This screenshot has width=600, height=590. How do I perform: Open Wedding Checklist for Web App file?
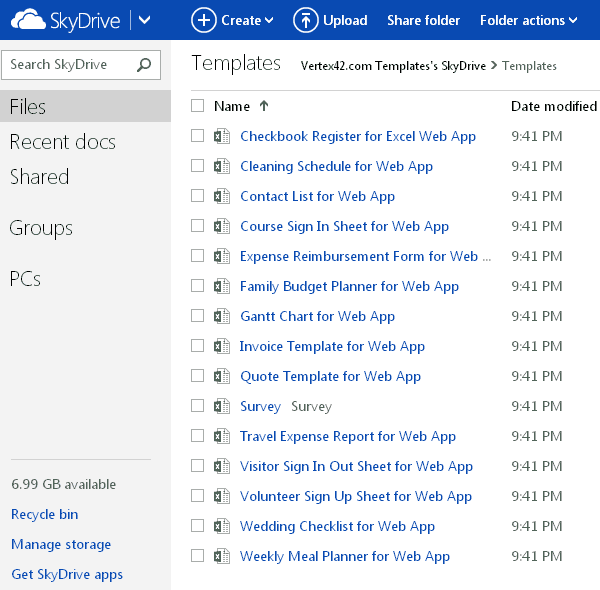click(337, 526)
